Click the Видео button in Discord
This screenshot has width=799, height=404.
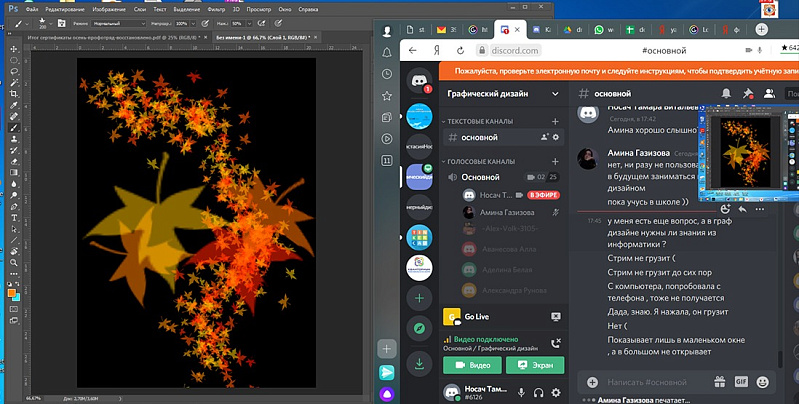(472, 365)
